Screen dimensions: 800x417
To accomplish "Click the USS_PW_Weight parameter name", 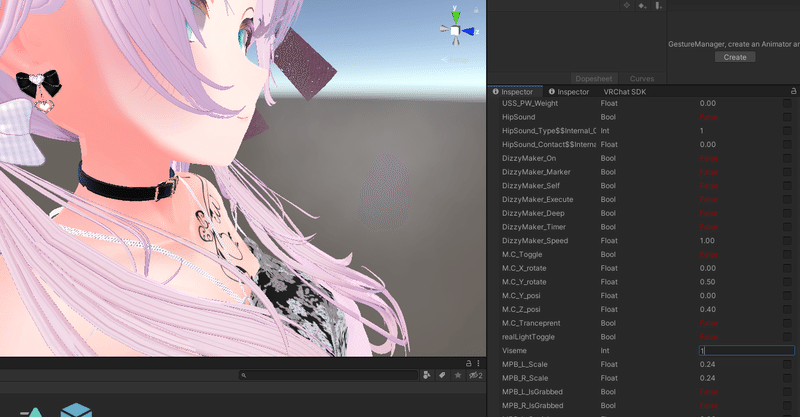I will click(530, 103).
